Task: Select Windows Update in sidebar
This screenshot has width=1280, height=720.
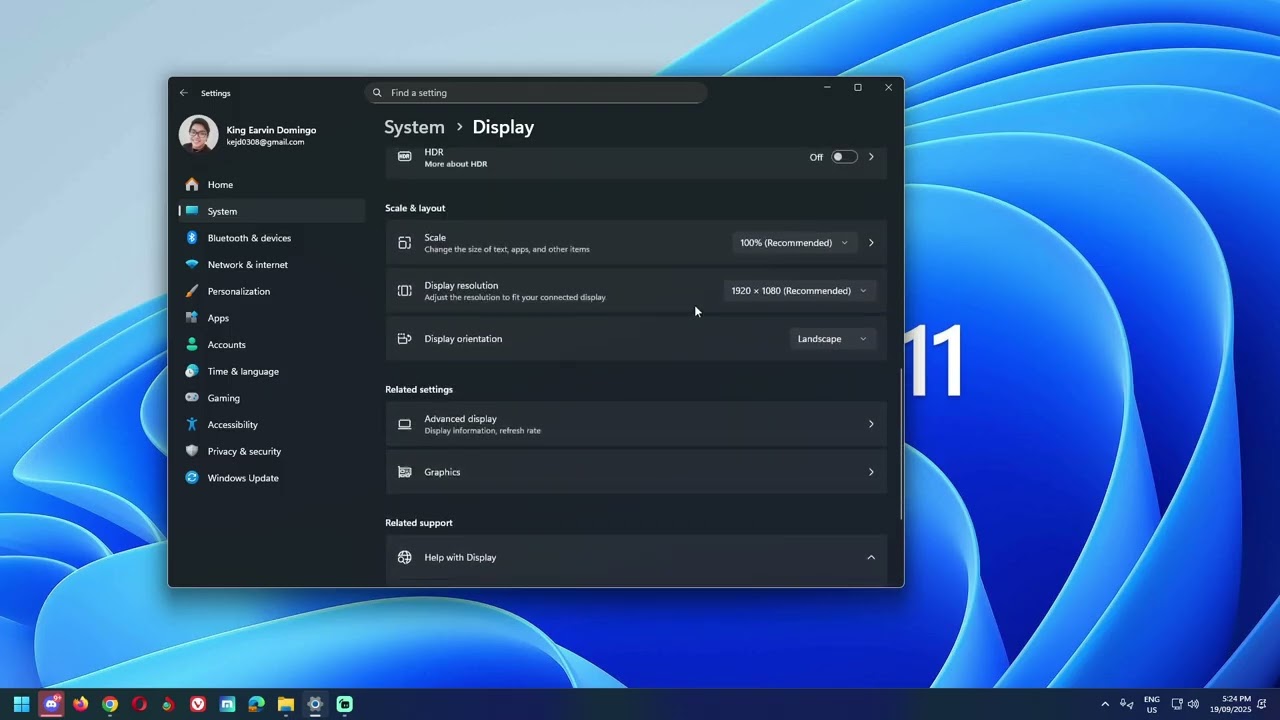Action: tap(272, 478)
